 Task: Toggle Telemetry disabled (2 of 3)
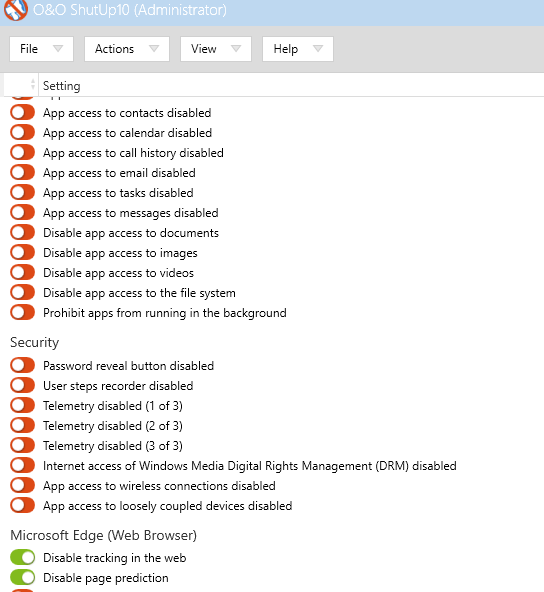point(23,426)
